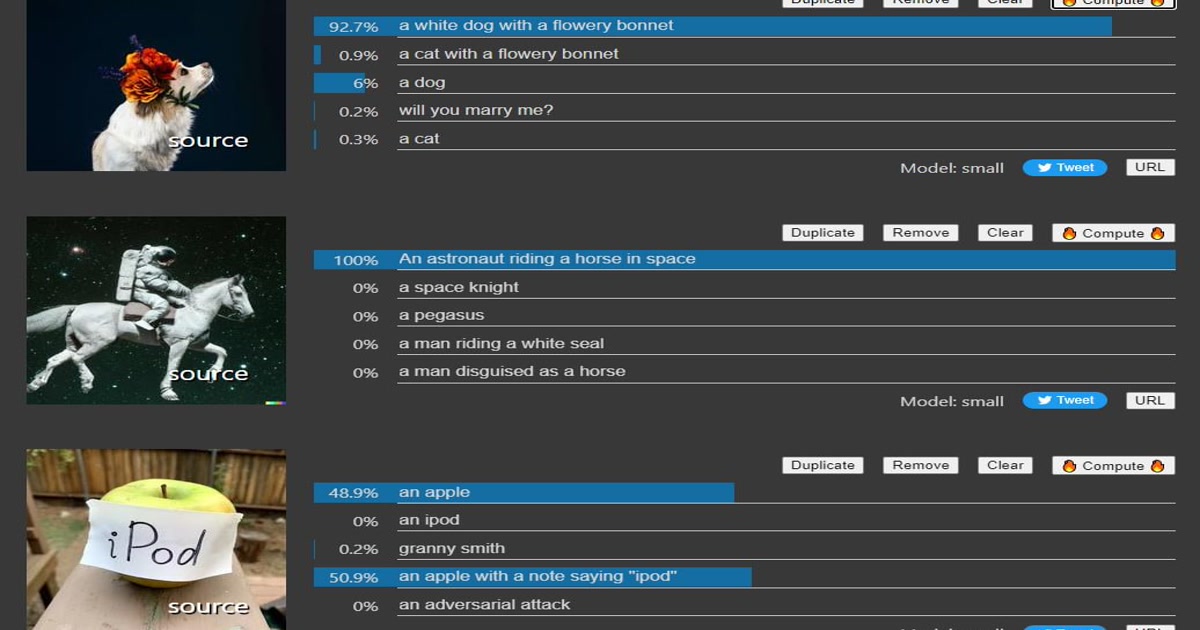This screenshot has width=1200, height=630.
Task: Duplicate the astronaut horse row
Action: (x=823, y=233)
